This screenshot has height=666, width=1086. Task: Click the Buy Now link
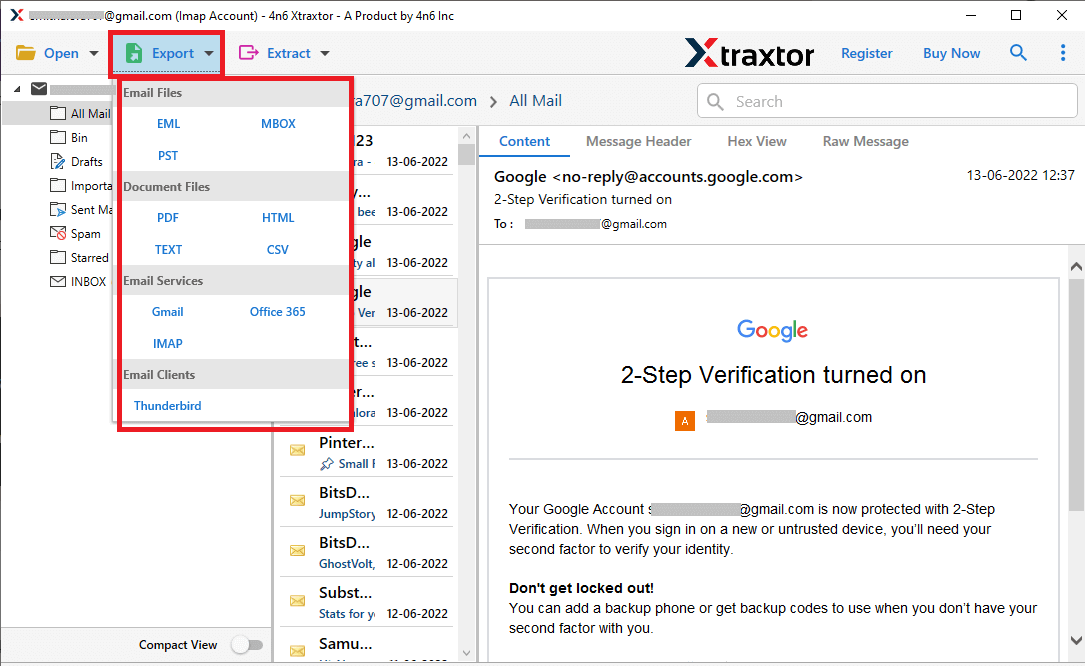(x=951, y=52)
